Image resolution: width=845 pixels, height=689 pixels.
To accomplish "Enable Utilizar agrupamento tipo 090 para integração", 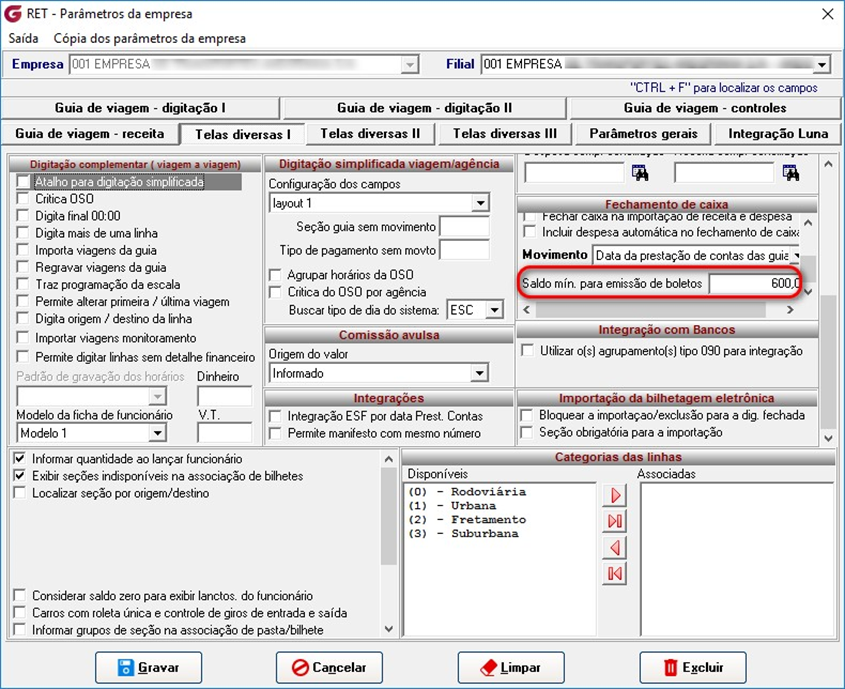I will click(528, 351).
